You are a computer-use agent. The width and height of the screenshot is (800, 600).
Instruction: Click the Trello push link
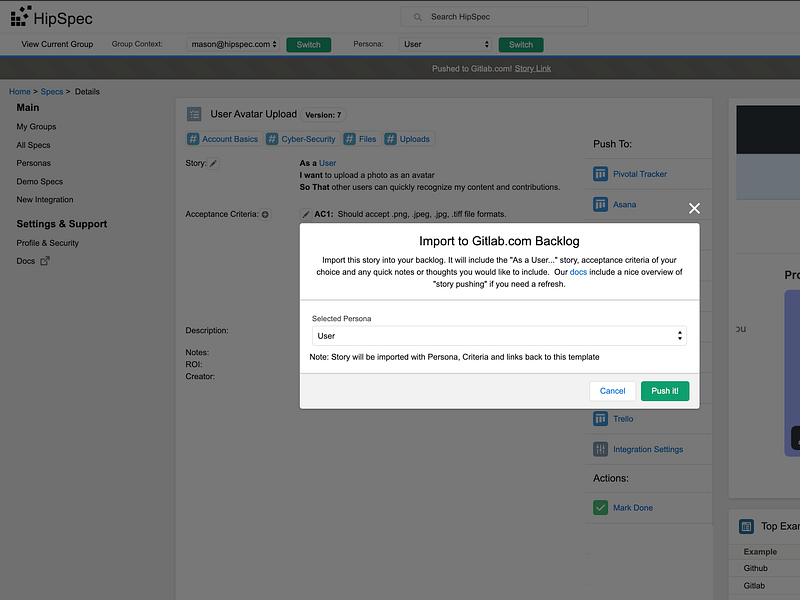click(623, 419)
